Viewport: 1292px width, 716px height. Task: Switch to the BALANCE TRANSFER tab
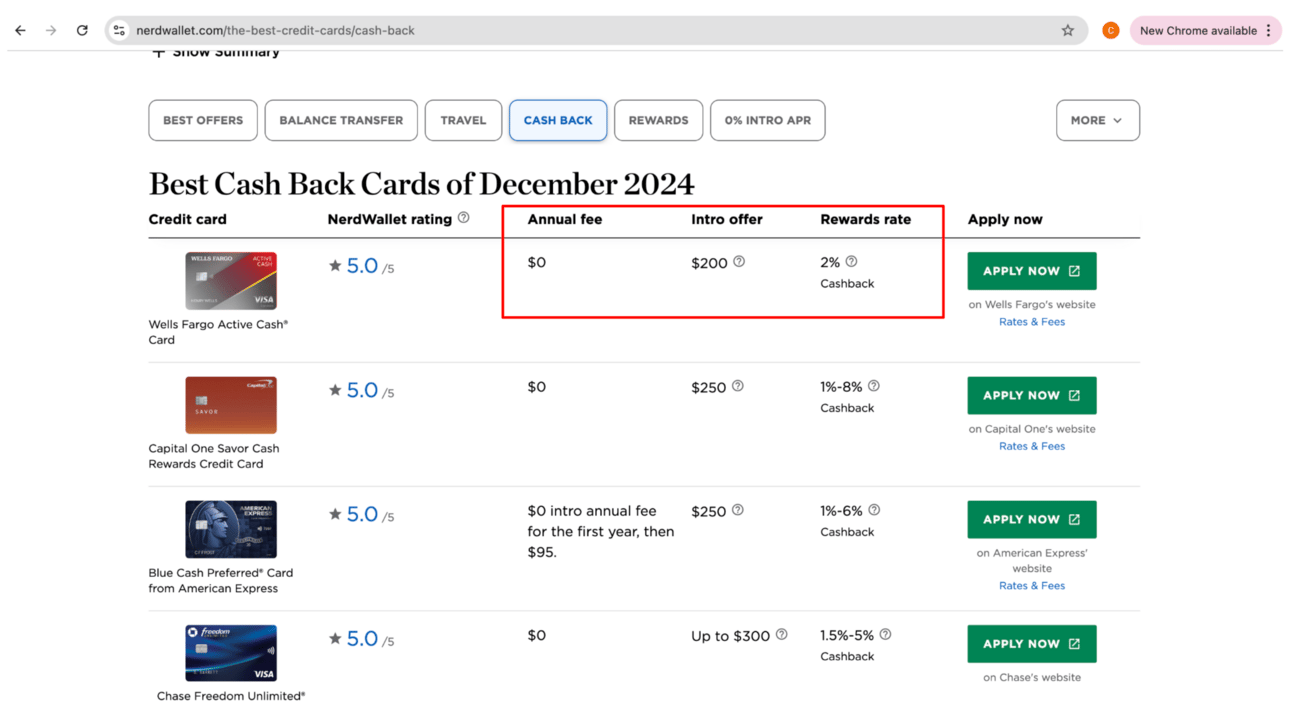click(341, 120)
